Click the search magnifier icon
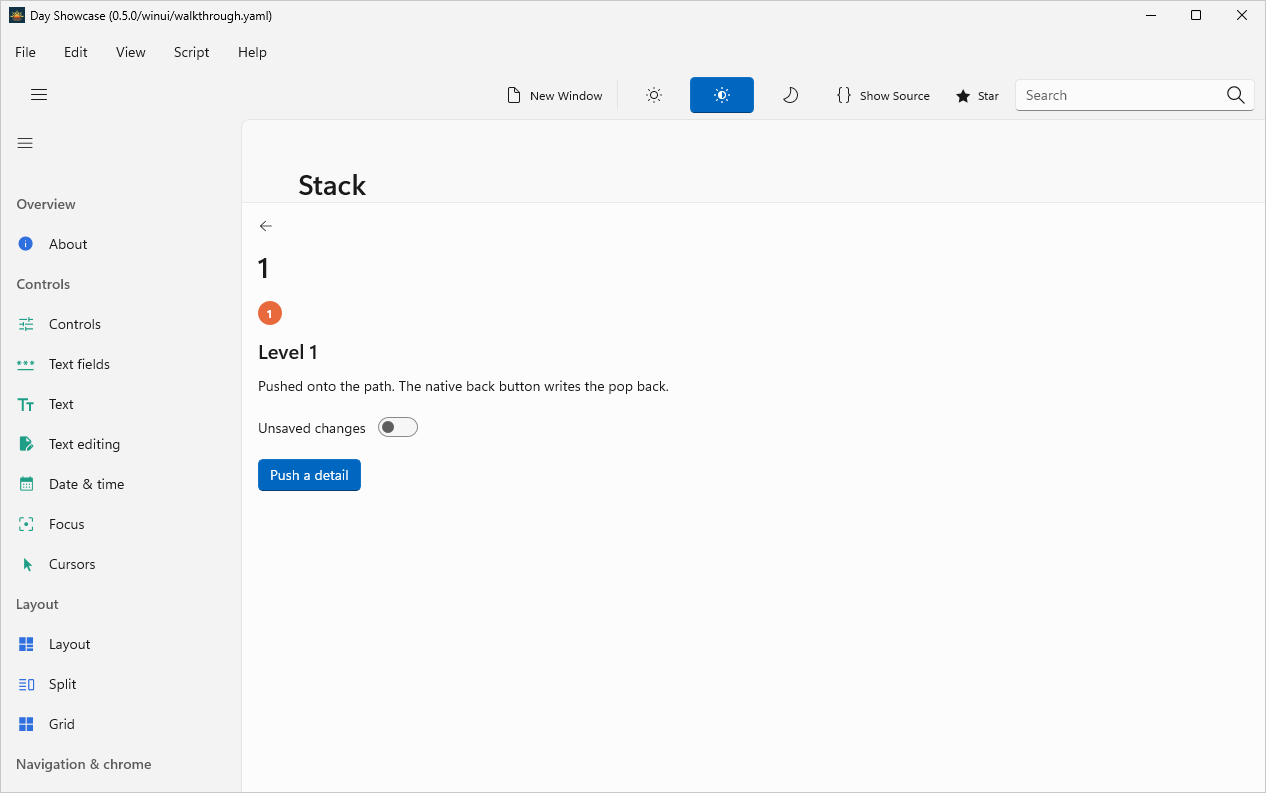The width and height of the screenshot is (1266, 793). [x=1236, y=95]
